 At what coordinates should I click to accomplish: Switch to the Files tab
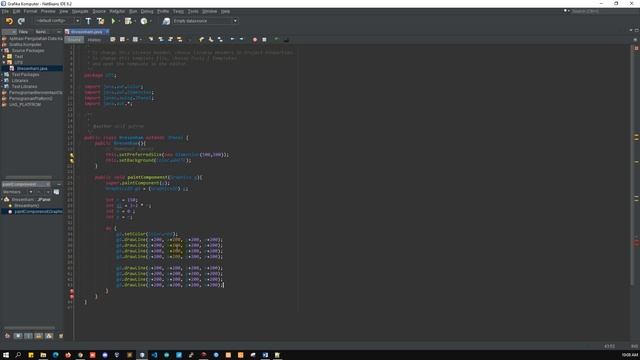23,31
